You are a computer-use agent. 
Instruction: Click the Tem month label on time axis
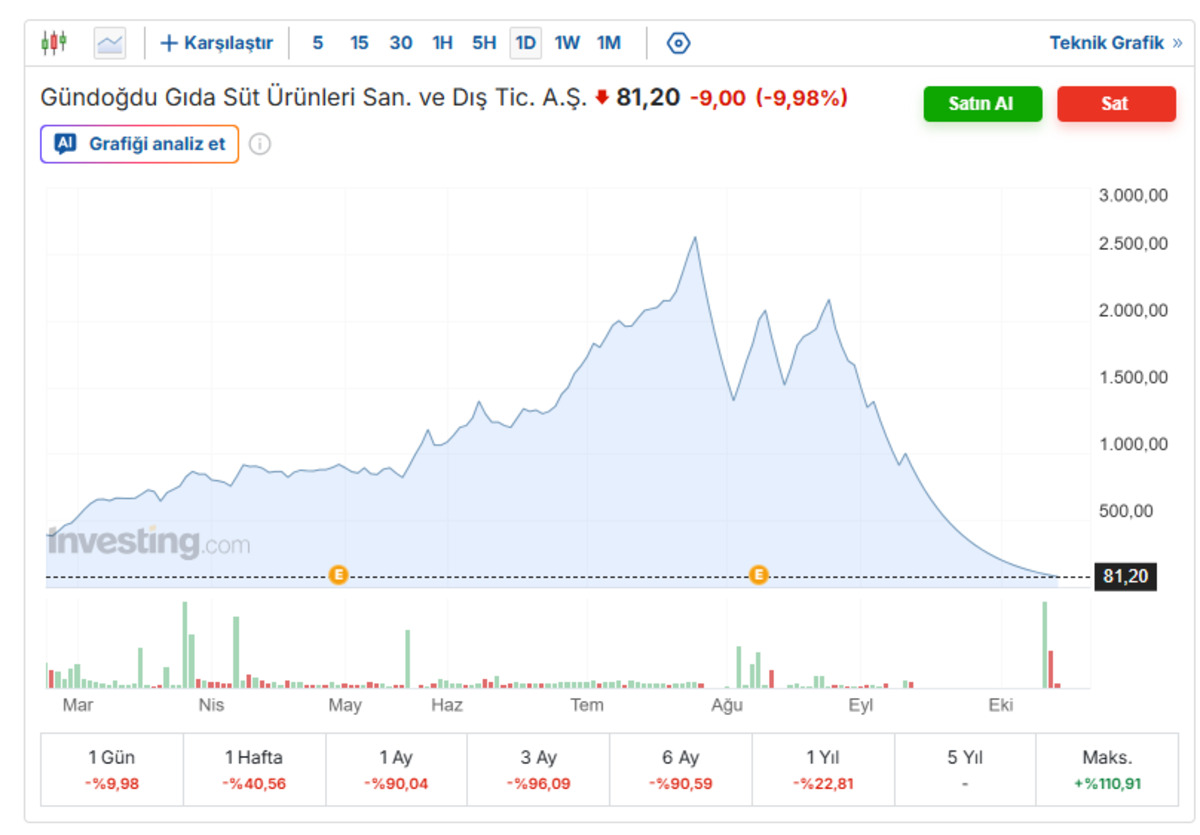click(587, 705)
